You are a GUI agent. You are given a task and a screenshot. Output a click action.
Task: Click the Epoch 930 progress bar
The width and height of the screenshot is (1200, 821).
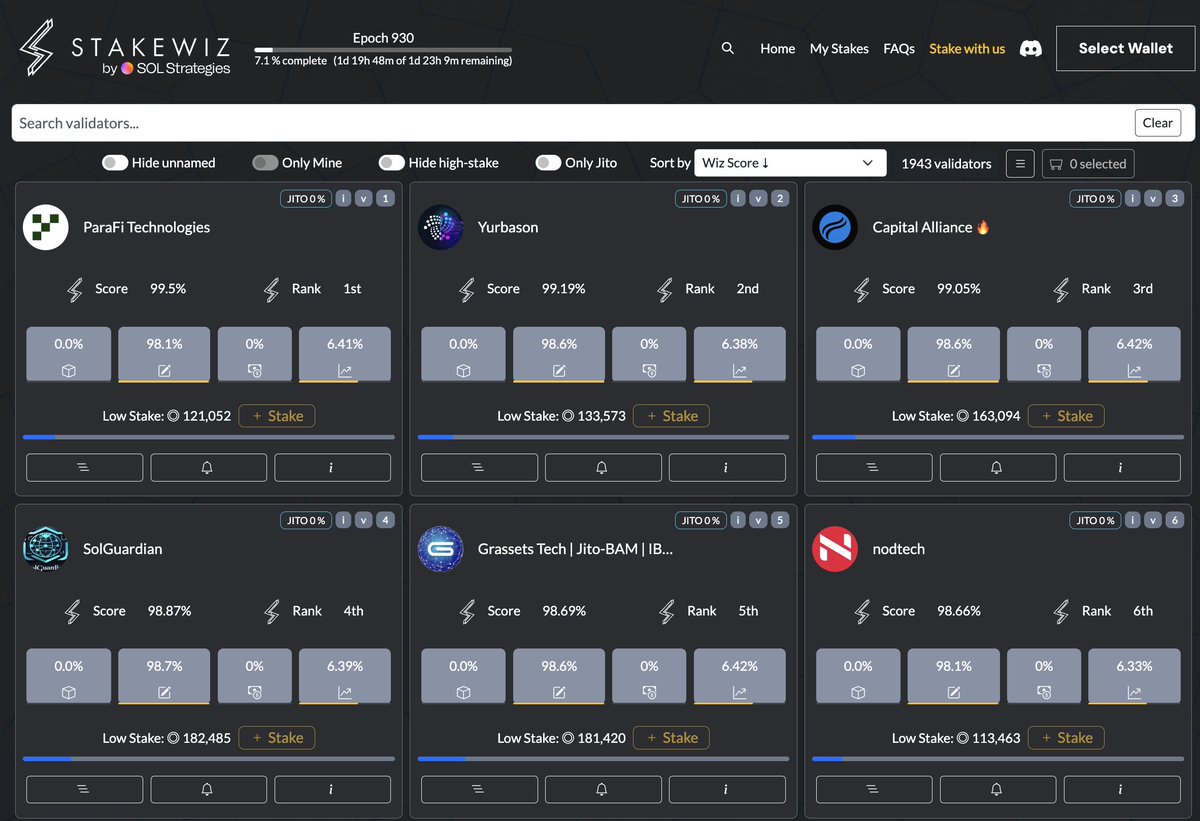[383, 50]
